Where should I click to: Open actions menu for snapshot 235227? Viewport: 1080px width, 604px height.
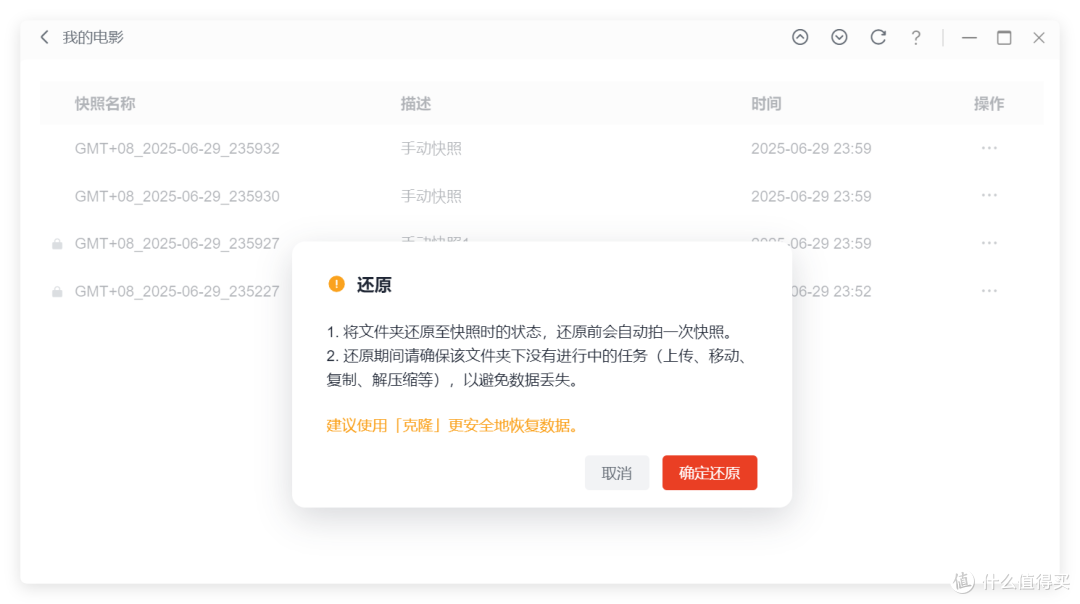pos(989,291)
